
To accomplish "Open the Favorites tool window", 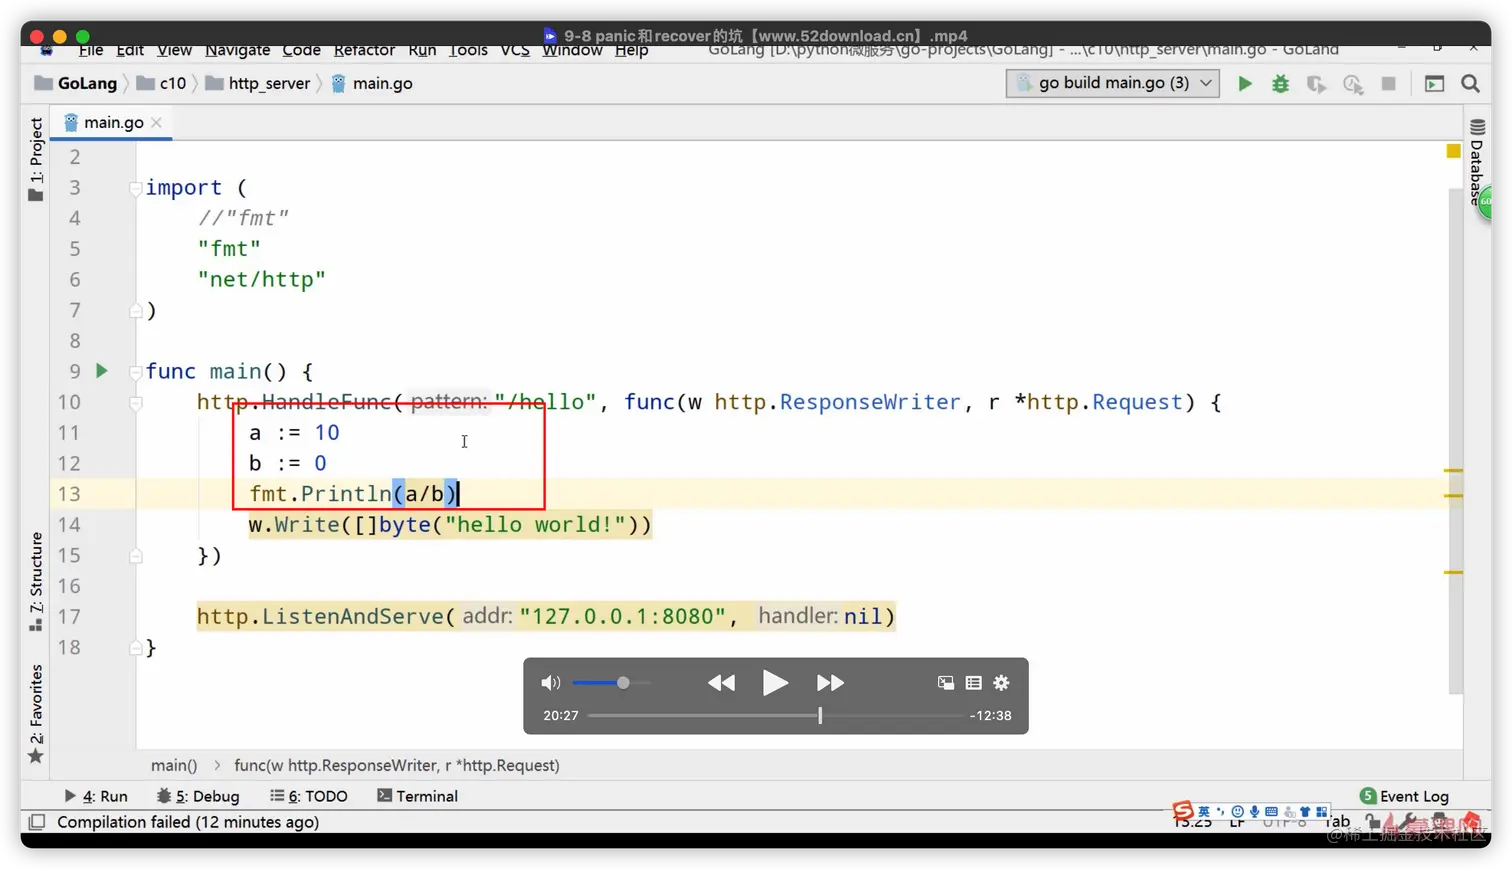I will [x=36, y=714].
